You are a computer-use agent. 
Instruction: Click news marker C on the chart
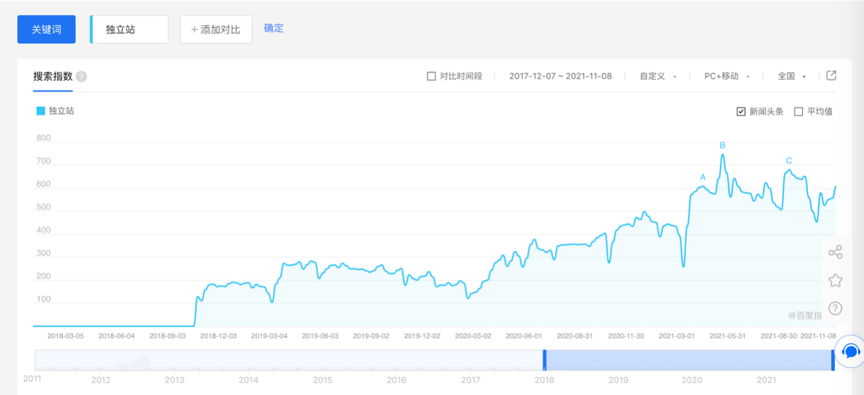tap(789, 161)
